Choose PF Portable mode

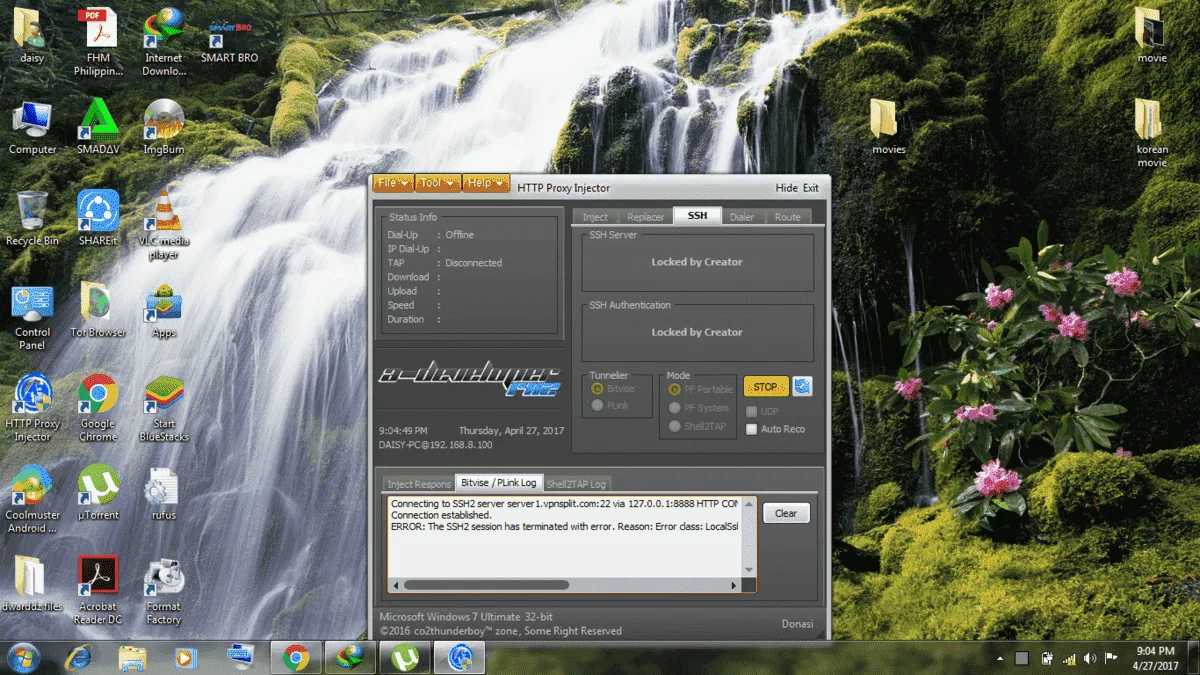[675, 389]
